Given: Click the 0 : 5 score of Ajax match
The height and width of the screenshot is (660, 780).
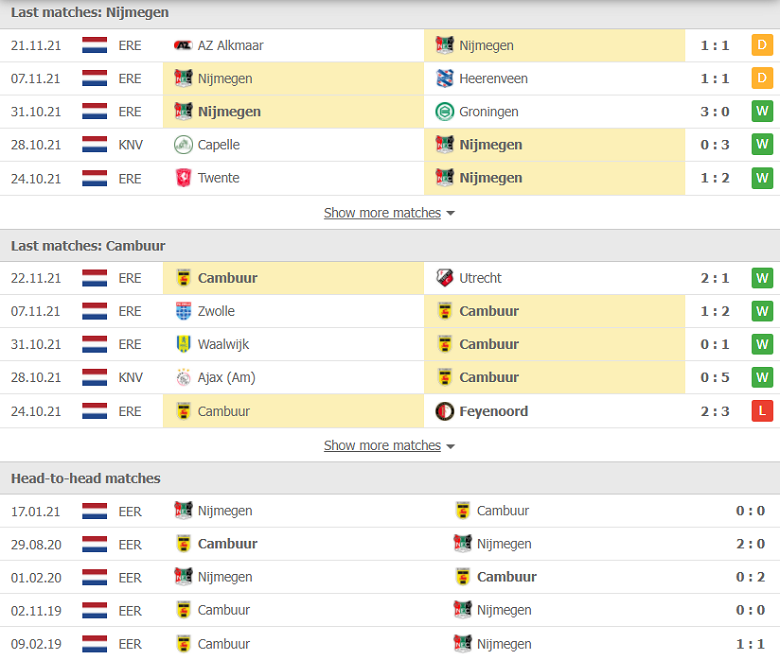Looking at the screenshot, I should 715,377.
